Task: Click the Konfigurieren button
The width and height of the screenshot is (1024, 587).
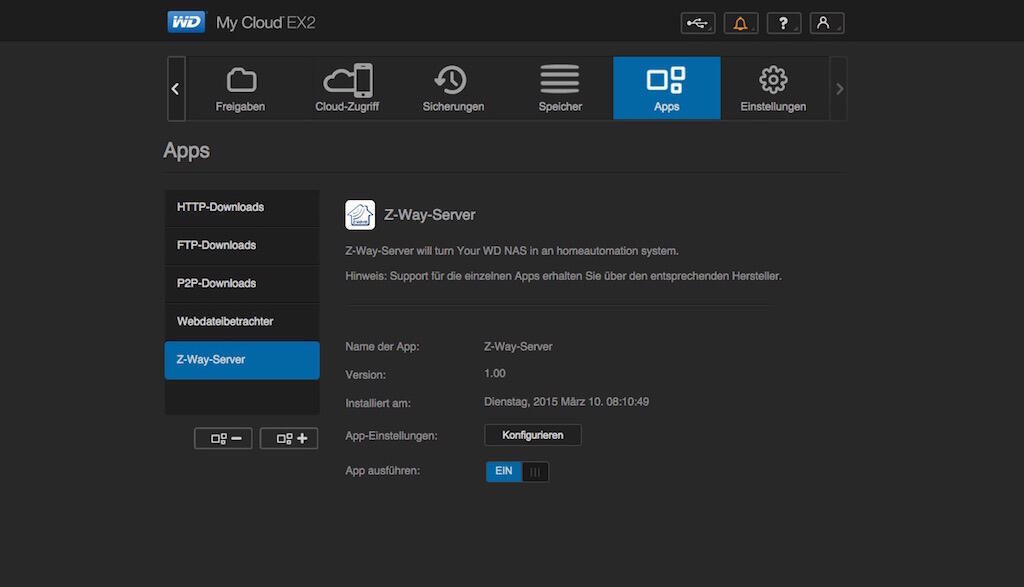Action: [x=533, y=435]
